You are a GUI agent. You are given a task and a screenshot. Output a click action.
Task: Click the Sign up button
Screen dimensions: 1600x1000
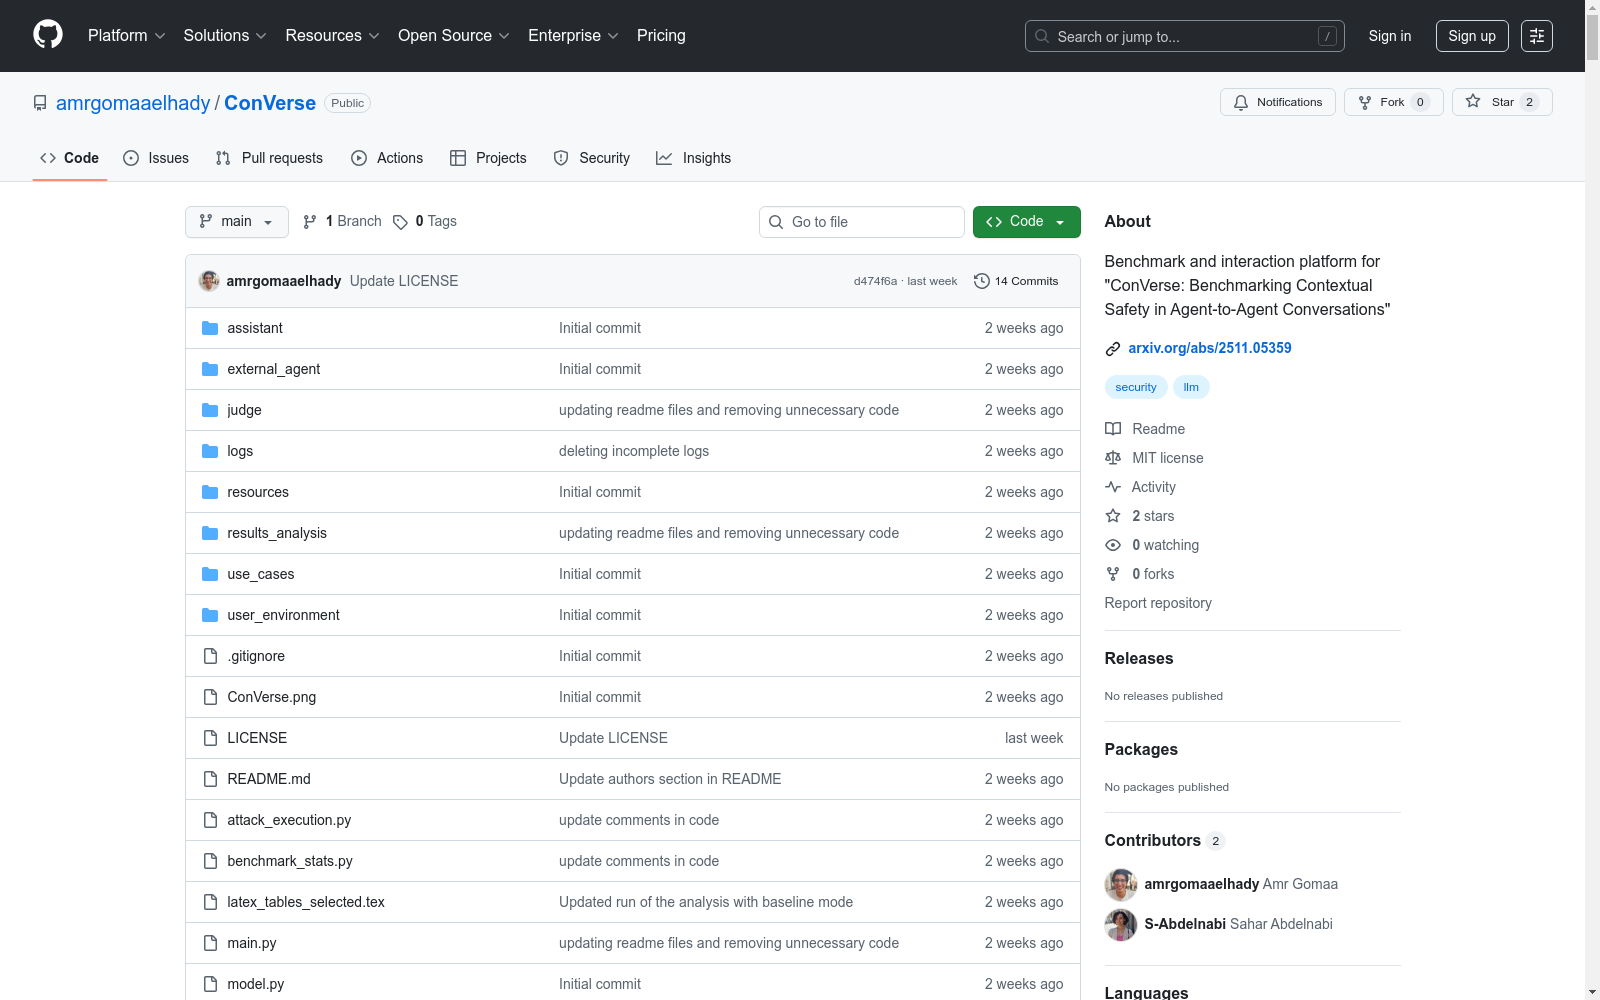pos(1472,36)
